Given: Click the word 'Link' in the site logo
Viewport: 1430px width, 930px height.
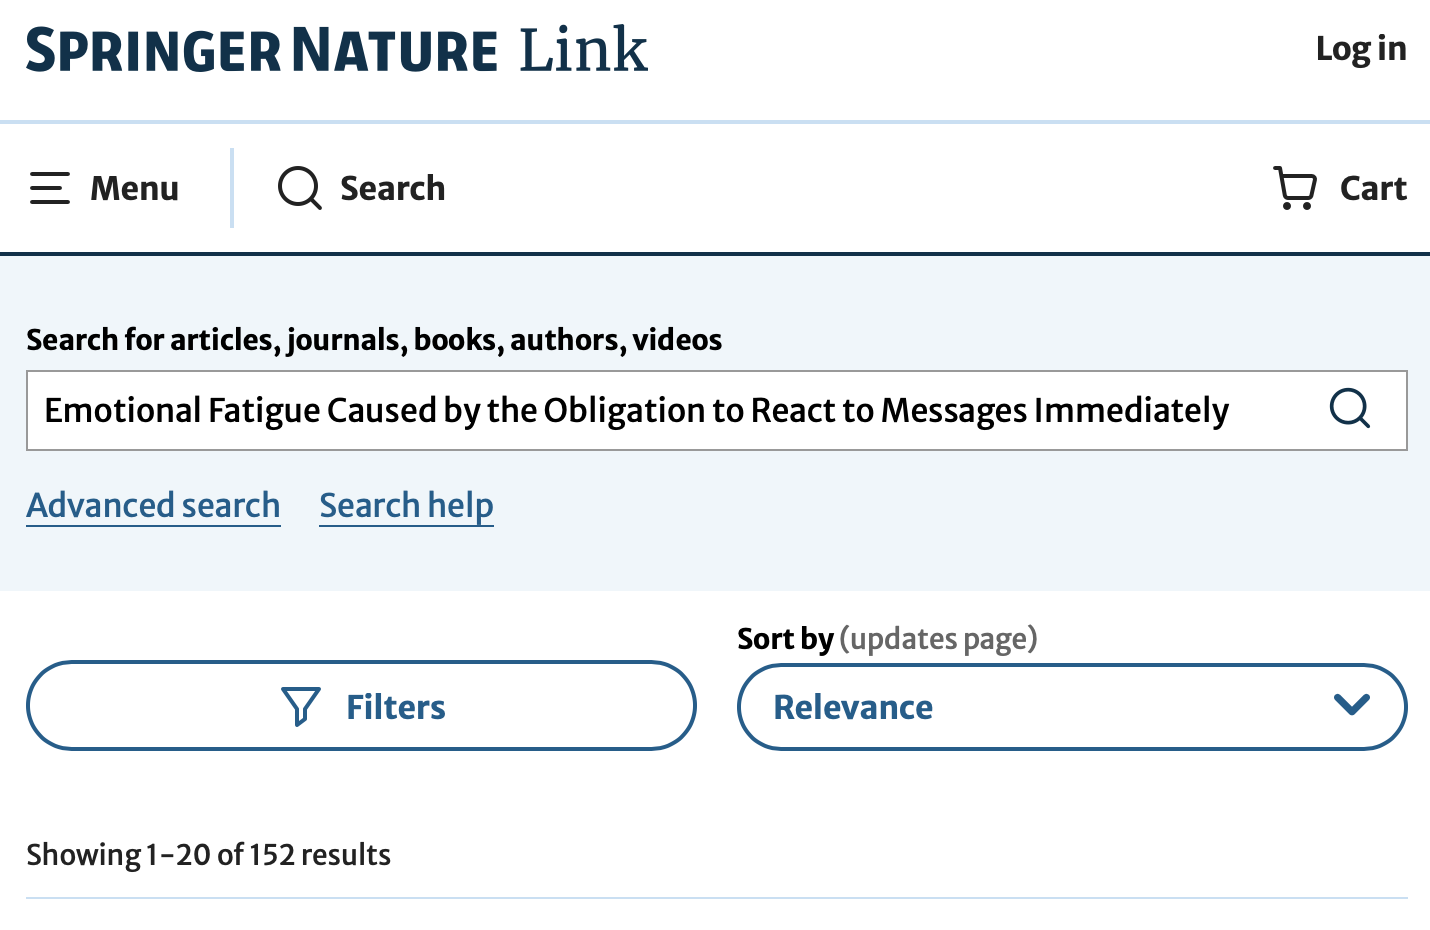Looking at the screenshot, I should (x=583, y=50).
